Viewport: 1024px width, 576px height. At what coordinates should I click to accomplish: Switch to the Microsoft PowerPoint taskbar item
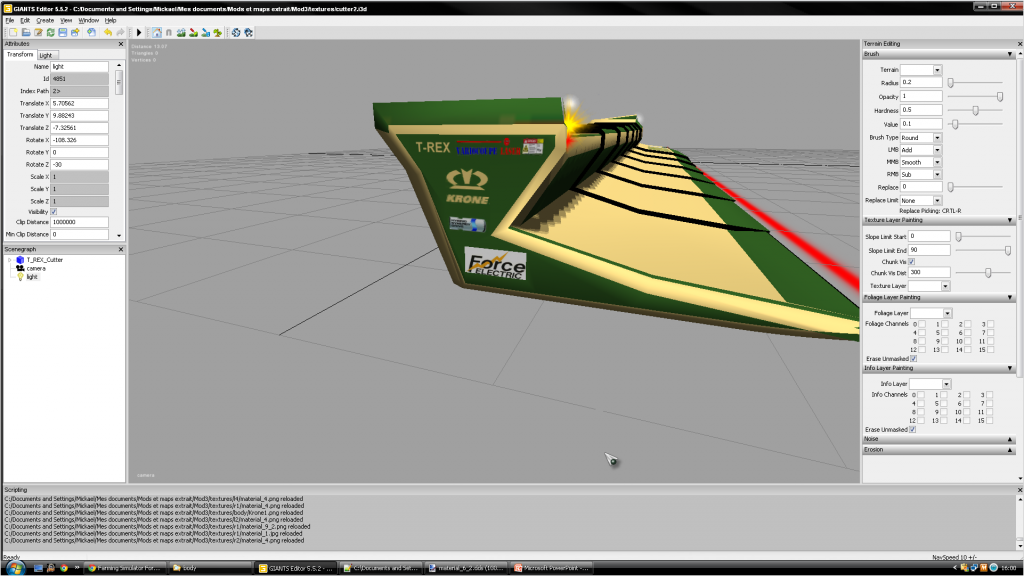[552, 568]
